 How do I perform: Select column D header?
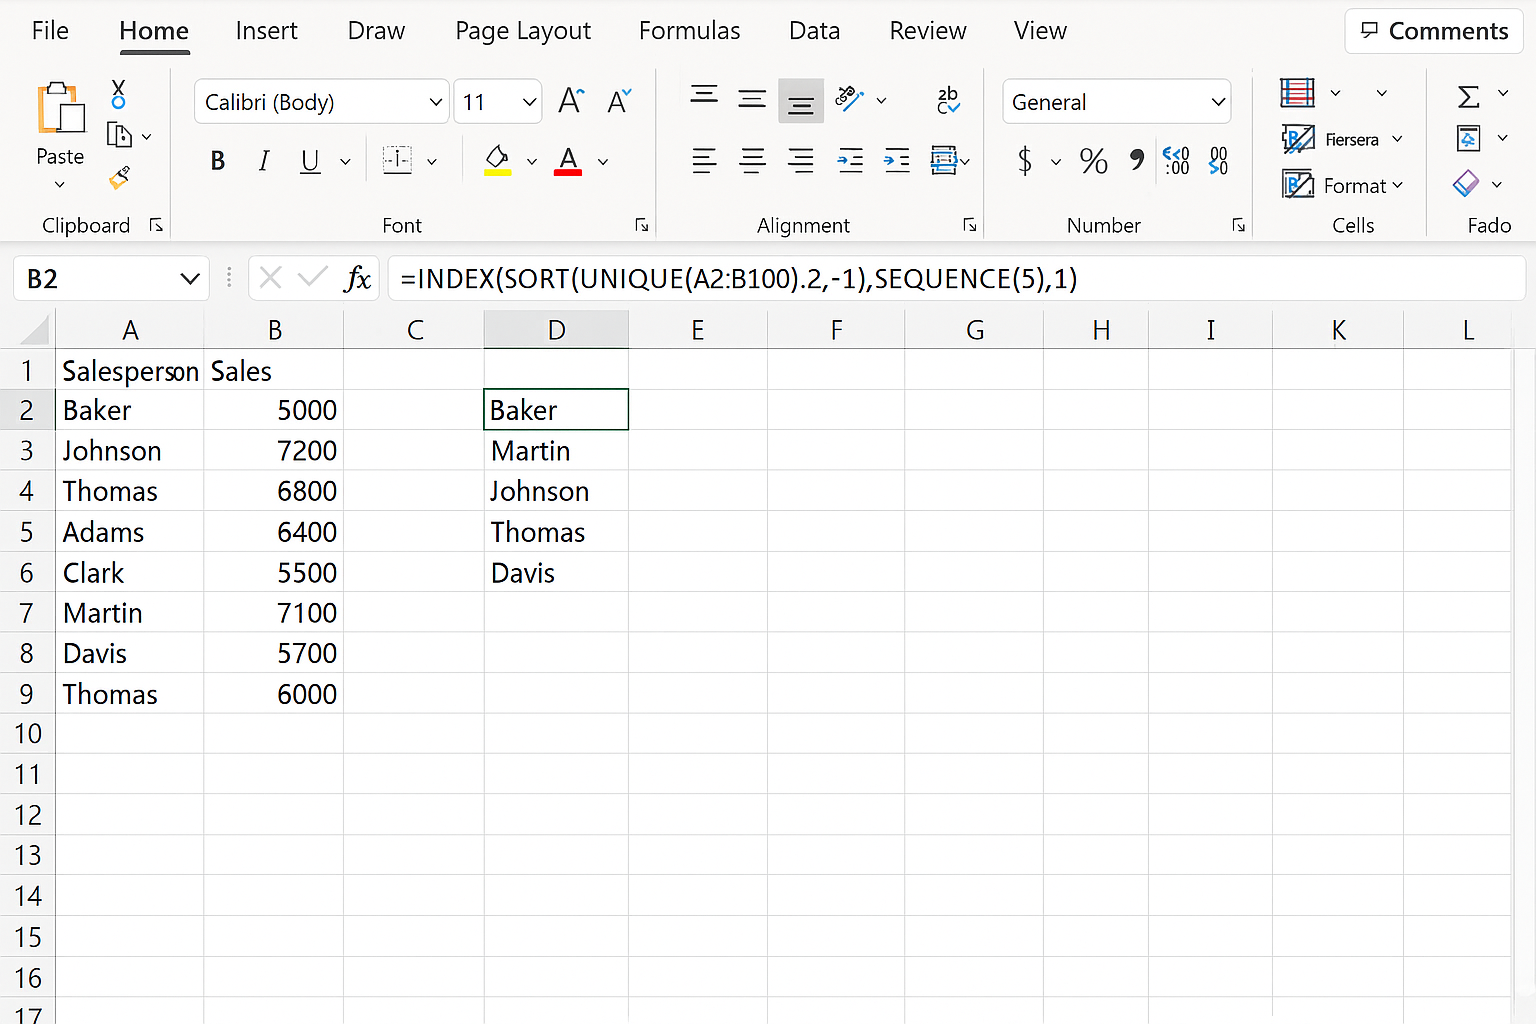(x=556, y=330)
